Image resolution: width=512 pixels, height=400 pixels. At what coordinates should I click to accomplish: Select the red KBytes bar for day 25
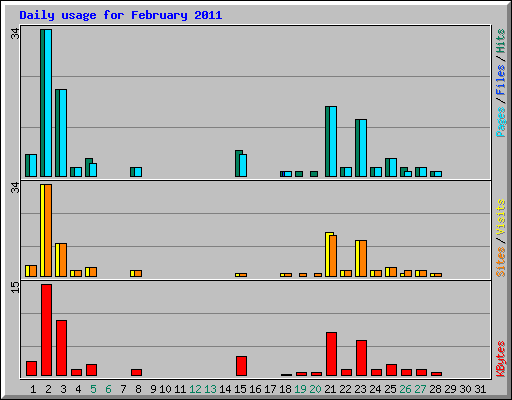tap(392, 370)
